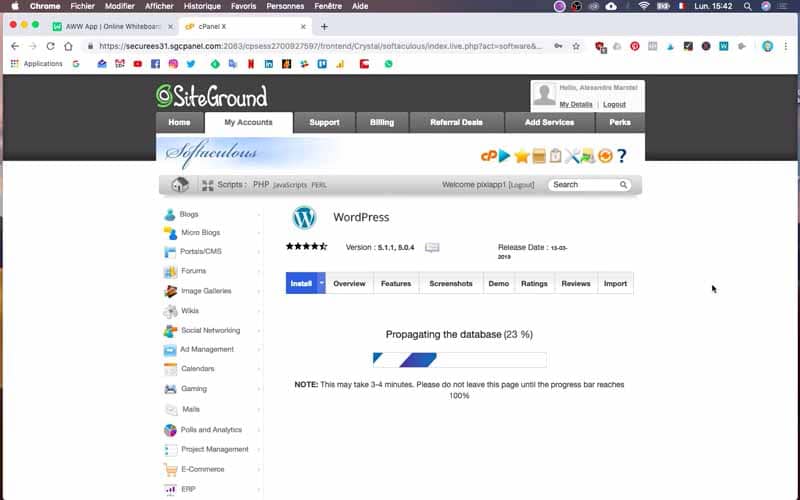Select PHP scripts link

[x=261, y=184]
